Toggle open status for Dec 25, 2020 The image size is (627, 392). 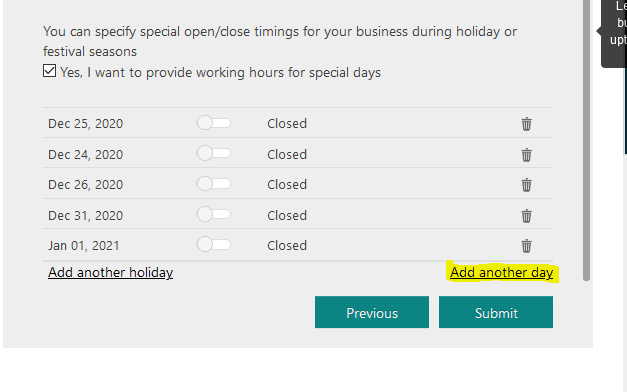[214, 123]
